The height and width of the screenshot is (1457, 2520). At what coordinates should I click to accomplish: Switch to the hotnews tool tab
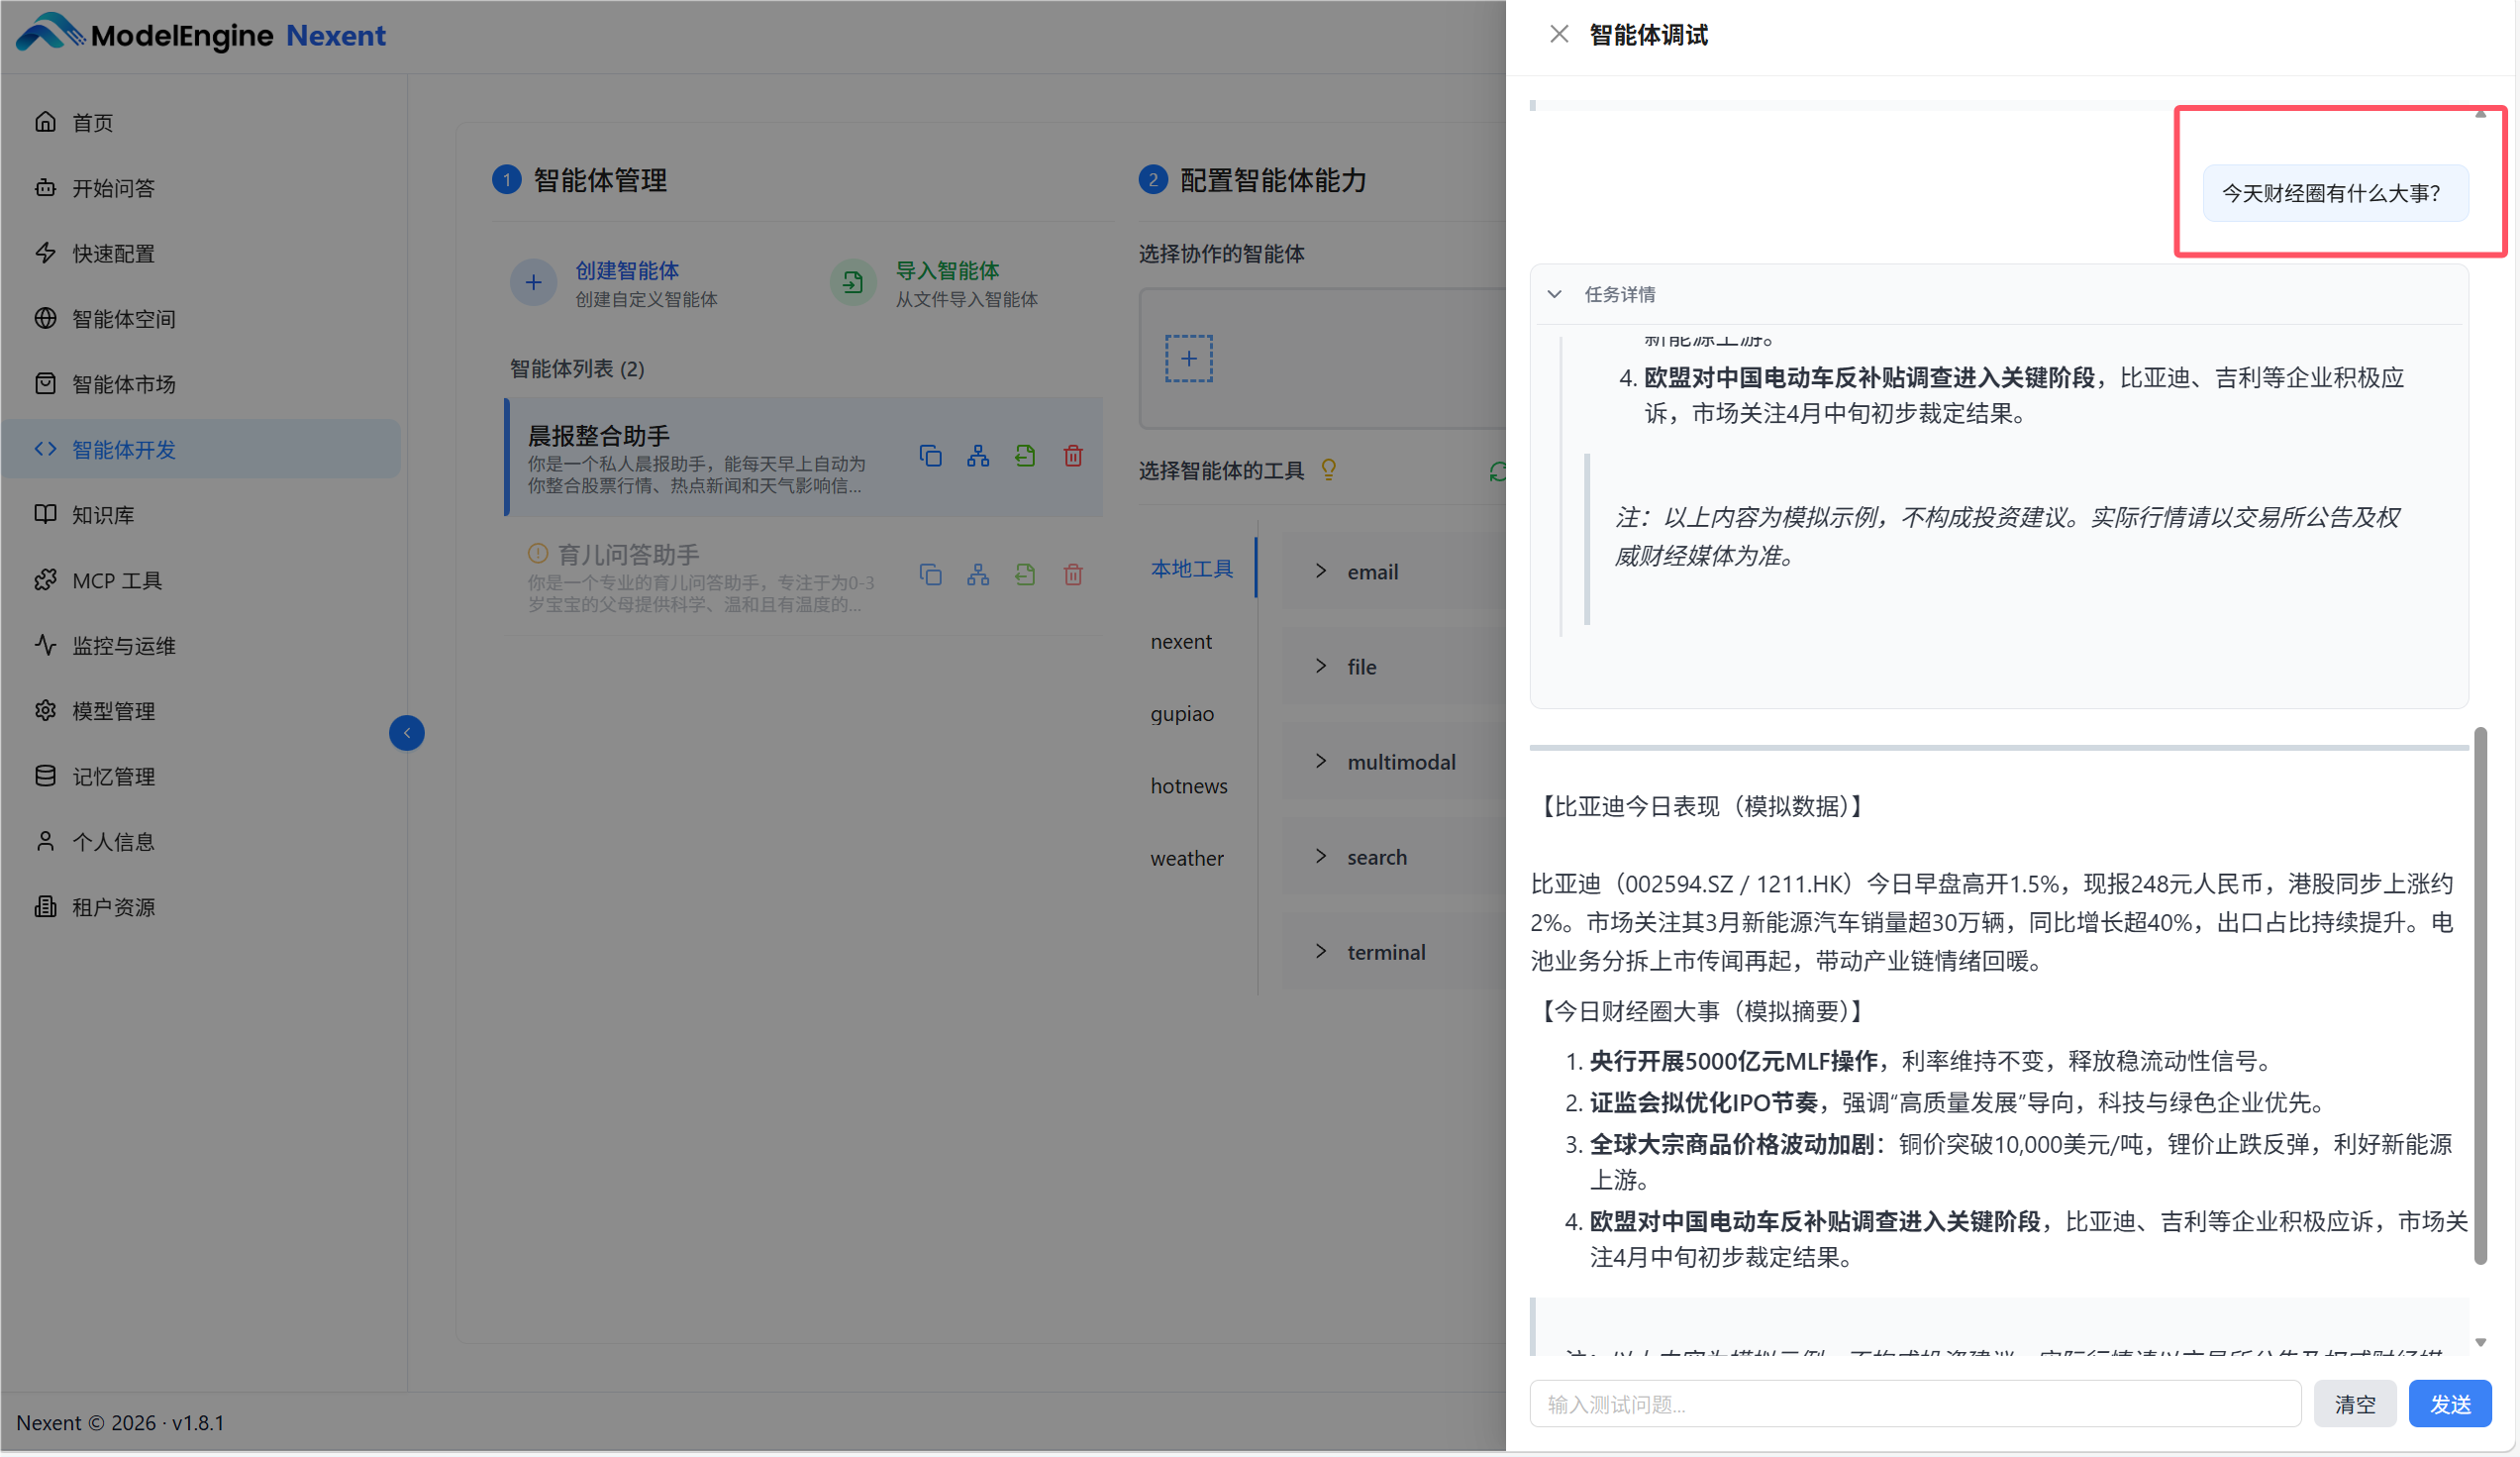1188,786
